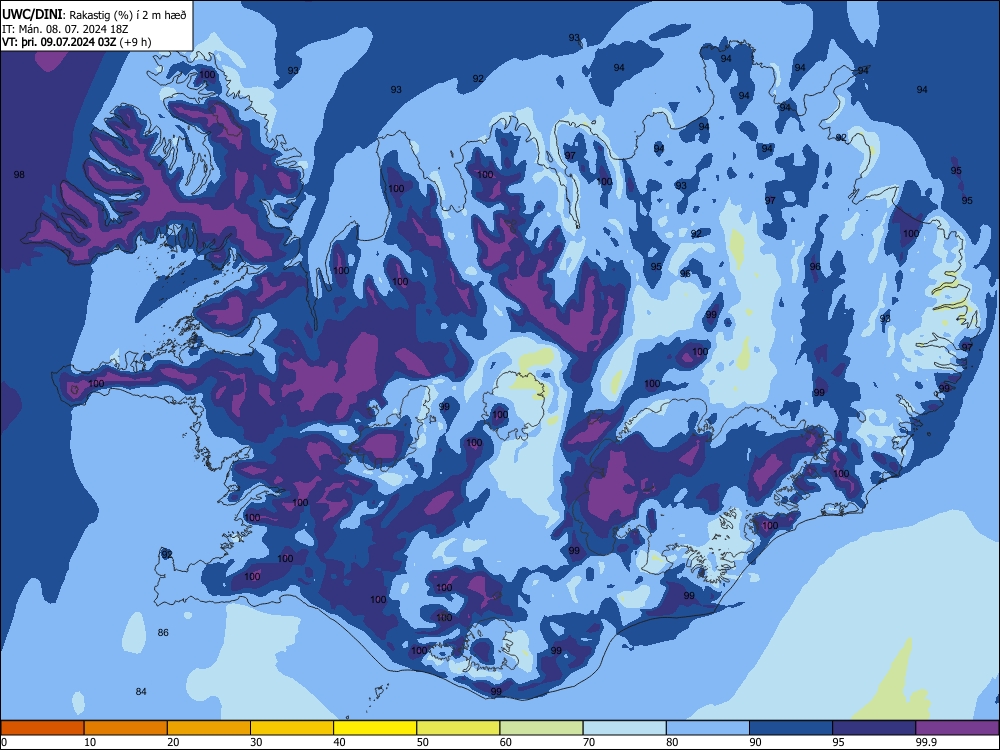Click the "98" humidity value over western sea
The height and width of the screenshot is (750, 1000).
click(19, 175)
